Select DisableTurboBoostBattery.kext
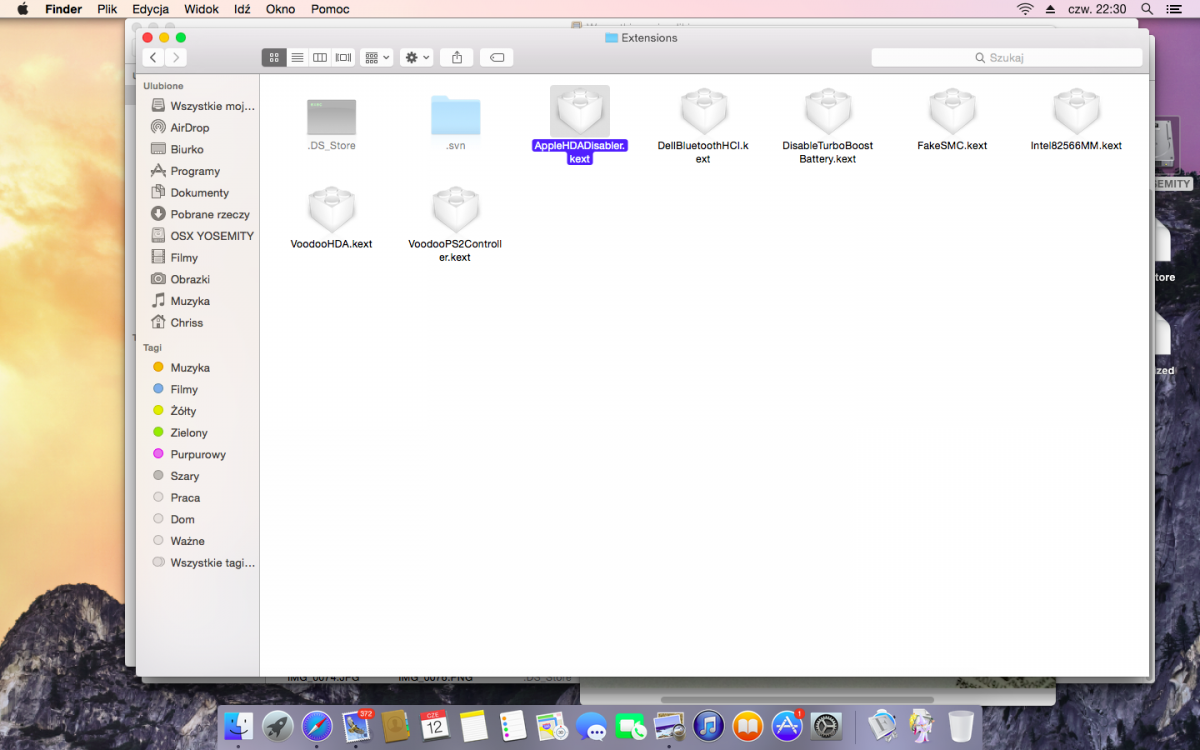Screen dimensions: 1200x750 tap(828, 125)
